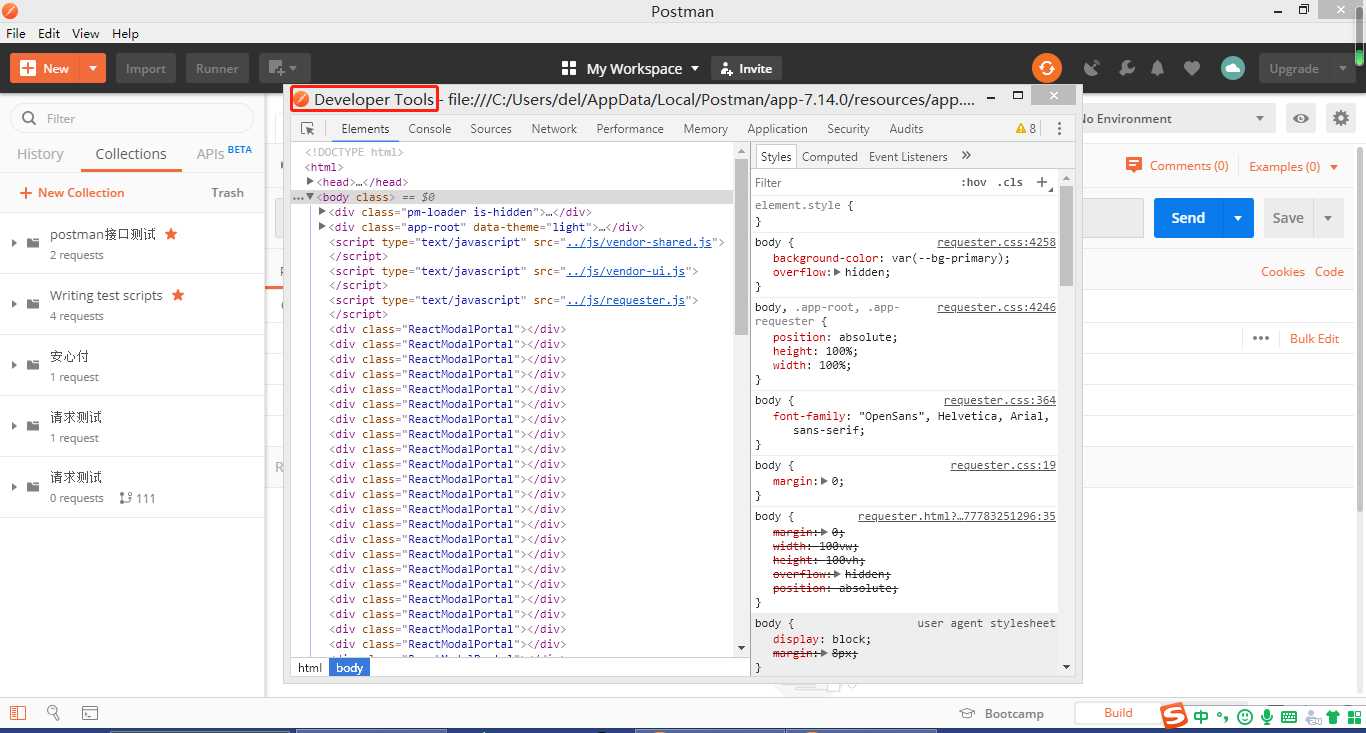Open Bootcamp in the status bar

point(1001,713)
